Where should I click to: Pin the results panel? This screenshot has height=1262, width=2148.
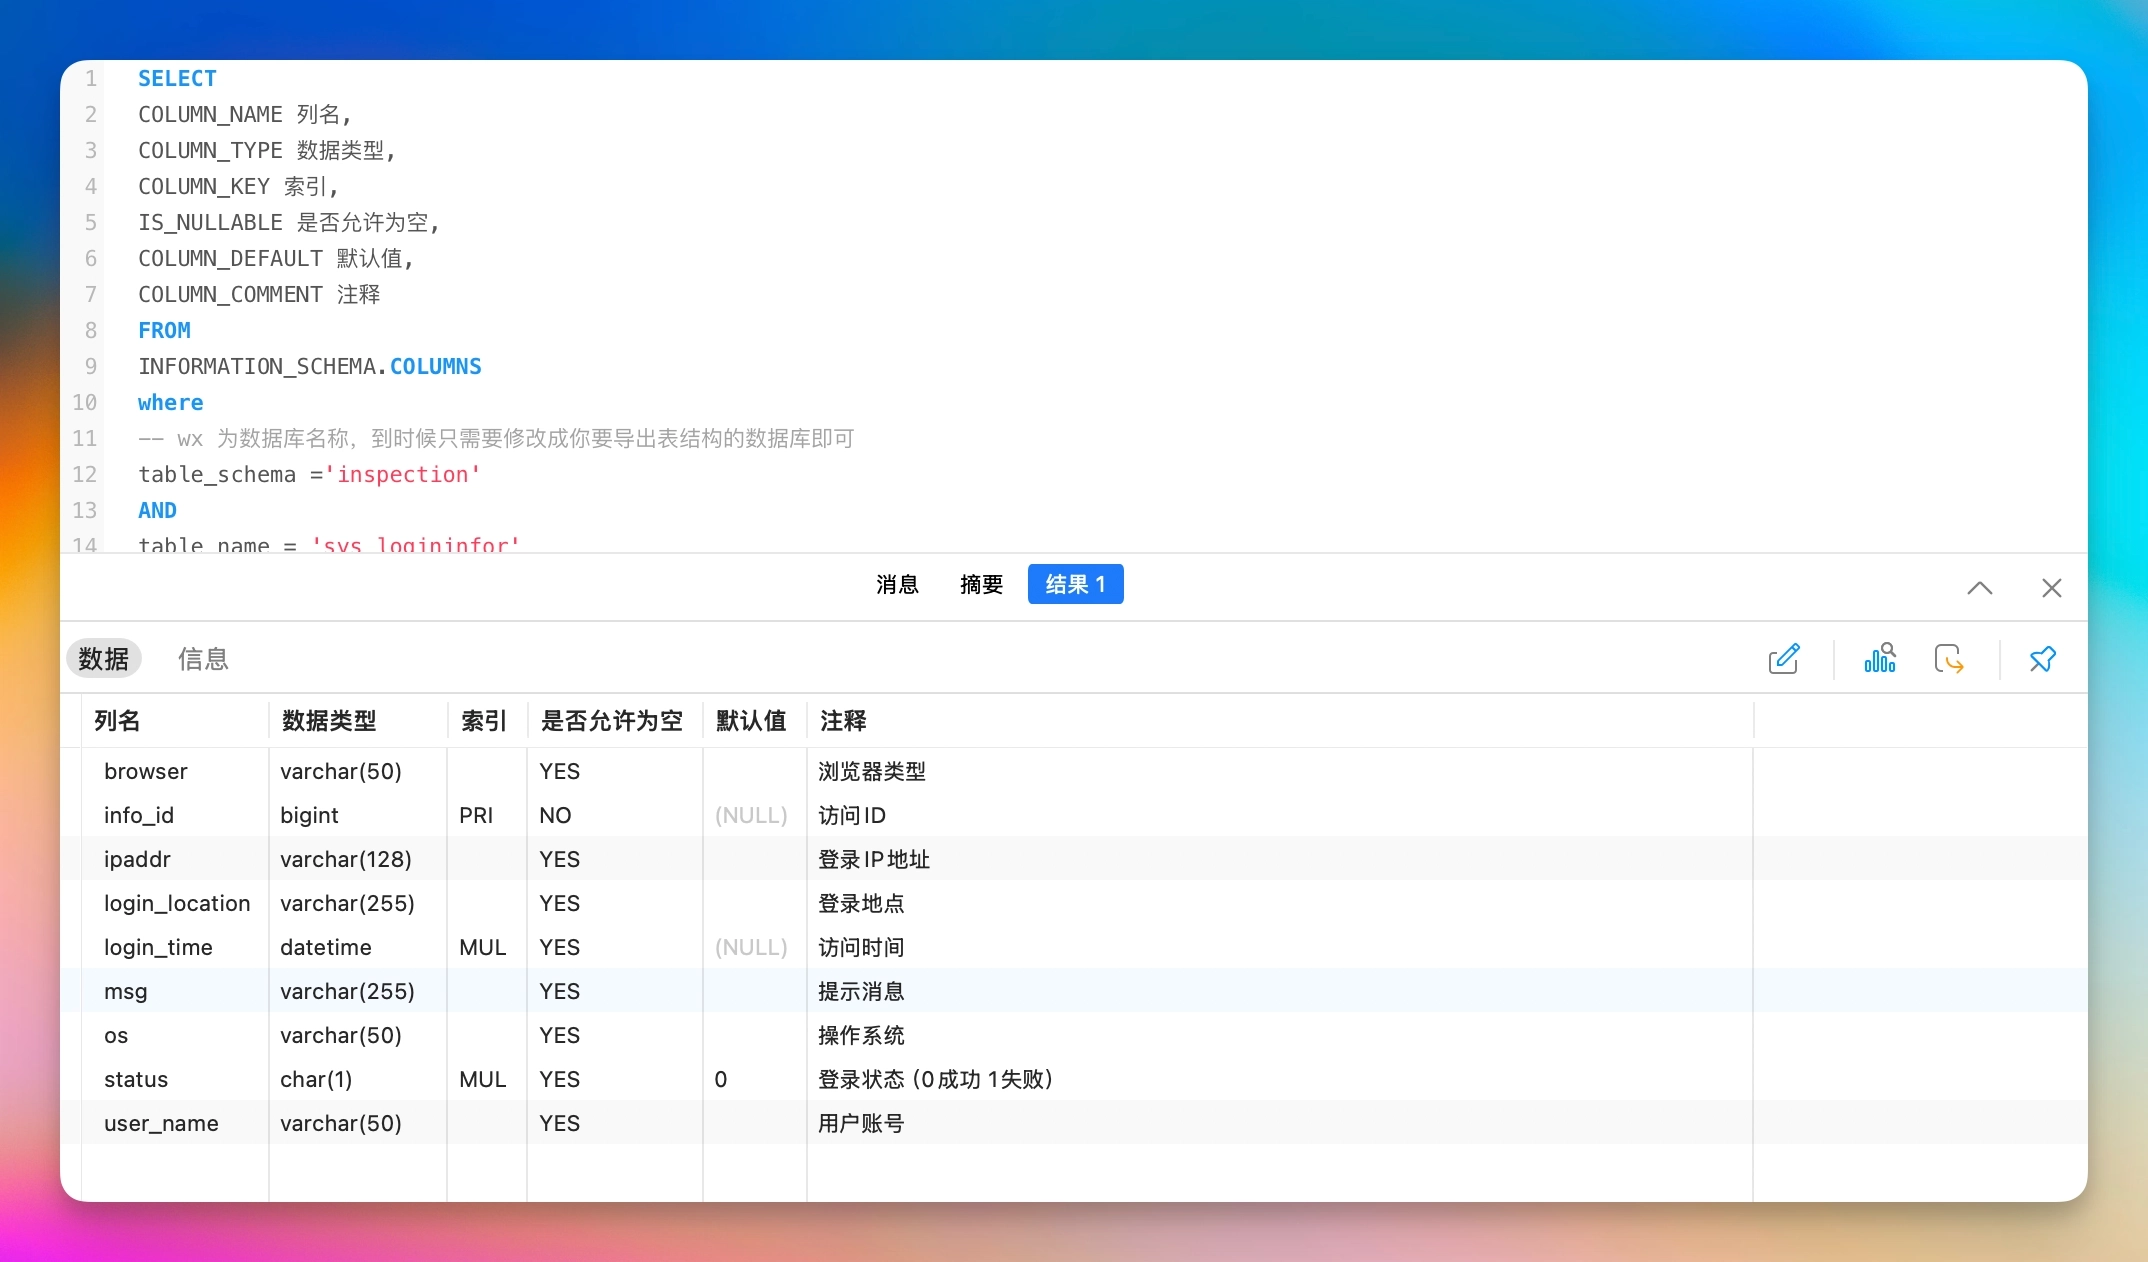(x=2042, y=659)
